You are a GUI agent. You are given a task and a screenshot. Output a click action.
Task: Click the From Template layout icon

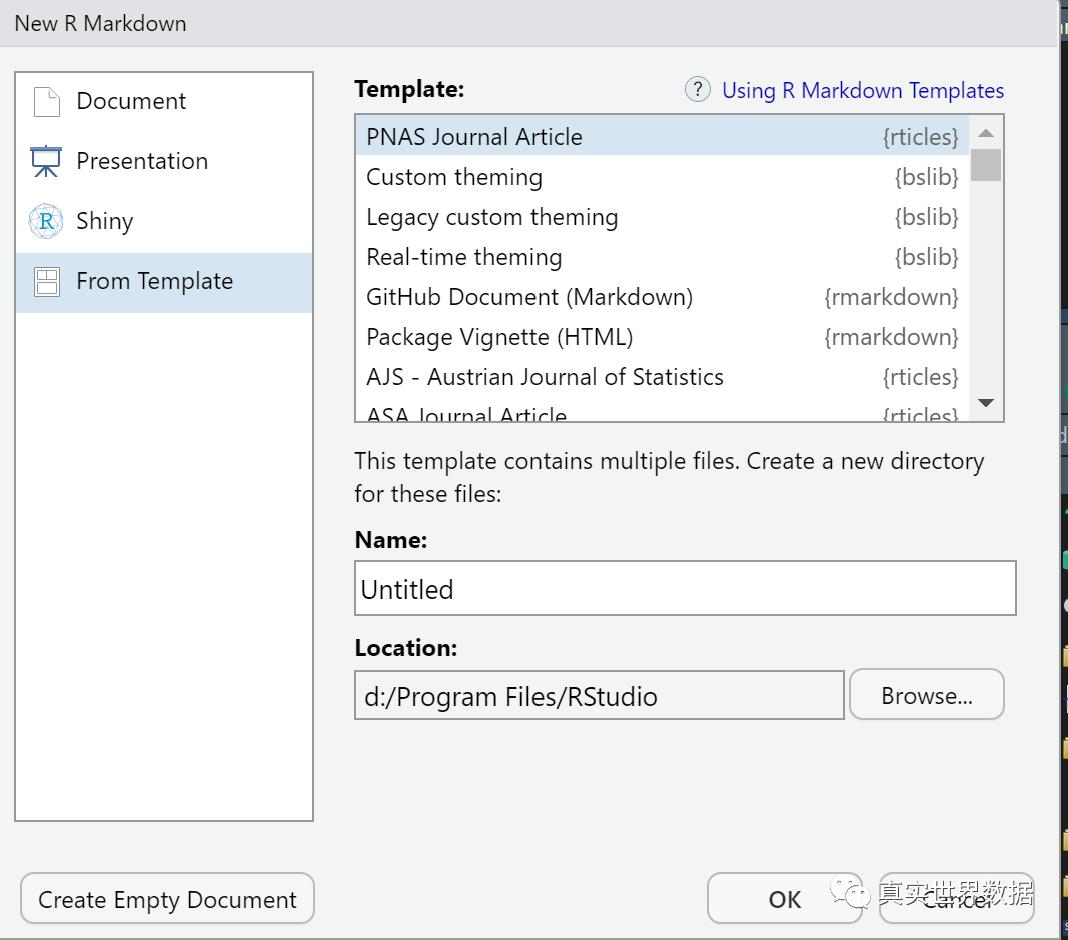tap(46, 282)
